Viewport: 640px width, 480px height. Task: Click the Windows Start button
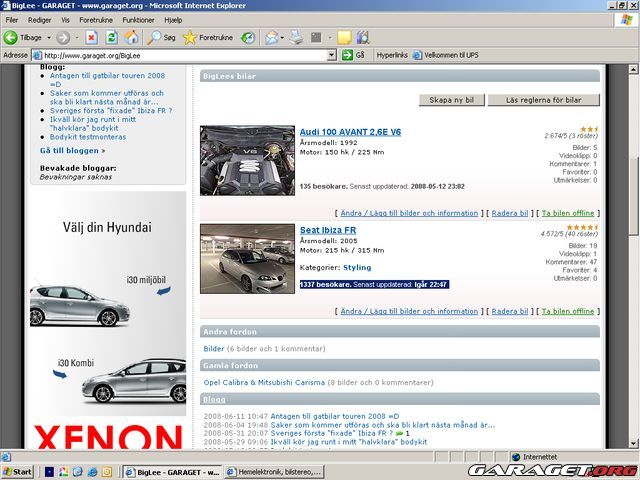point(17,471)
